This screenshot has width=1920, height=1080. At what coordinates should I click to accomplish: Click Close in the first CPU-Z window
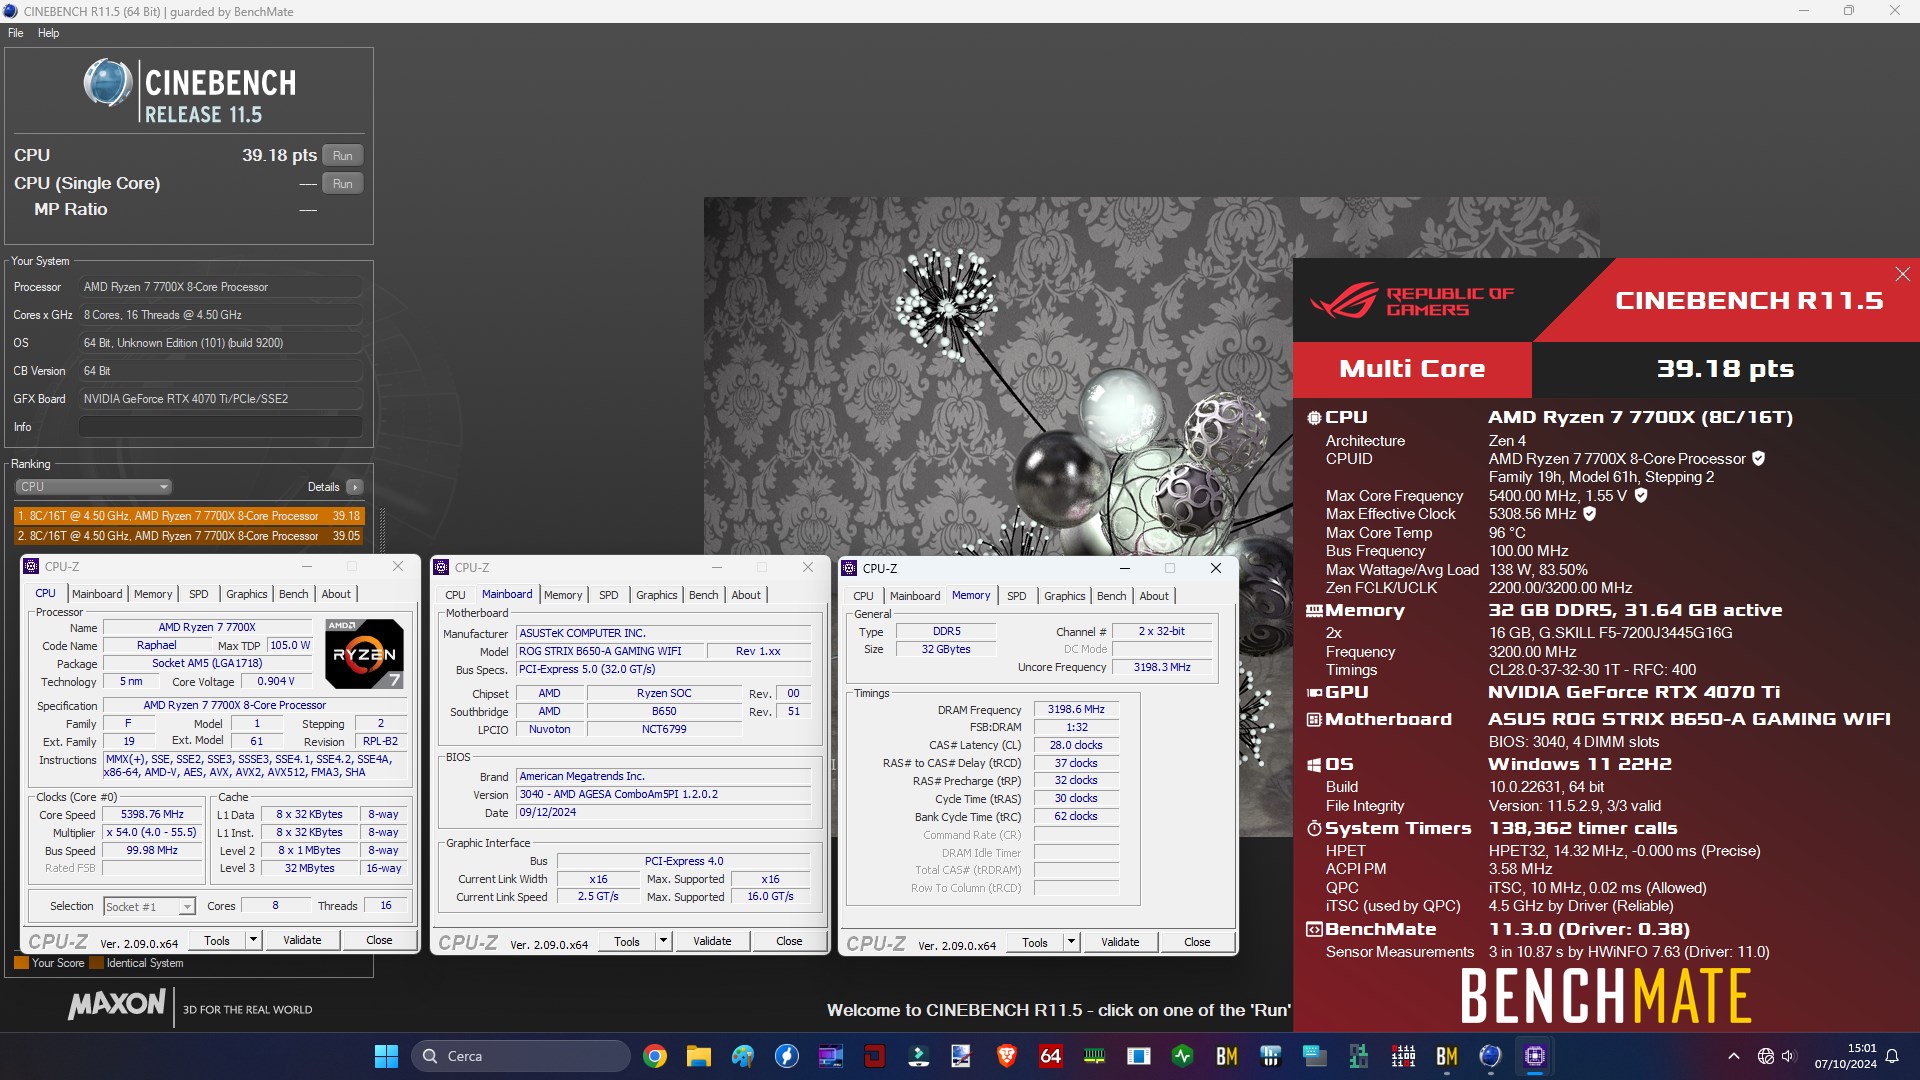point(379,940)
